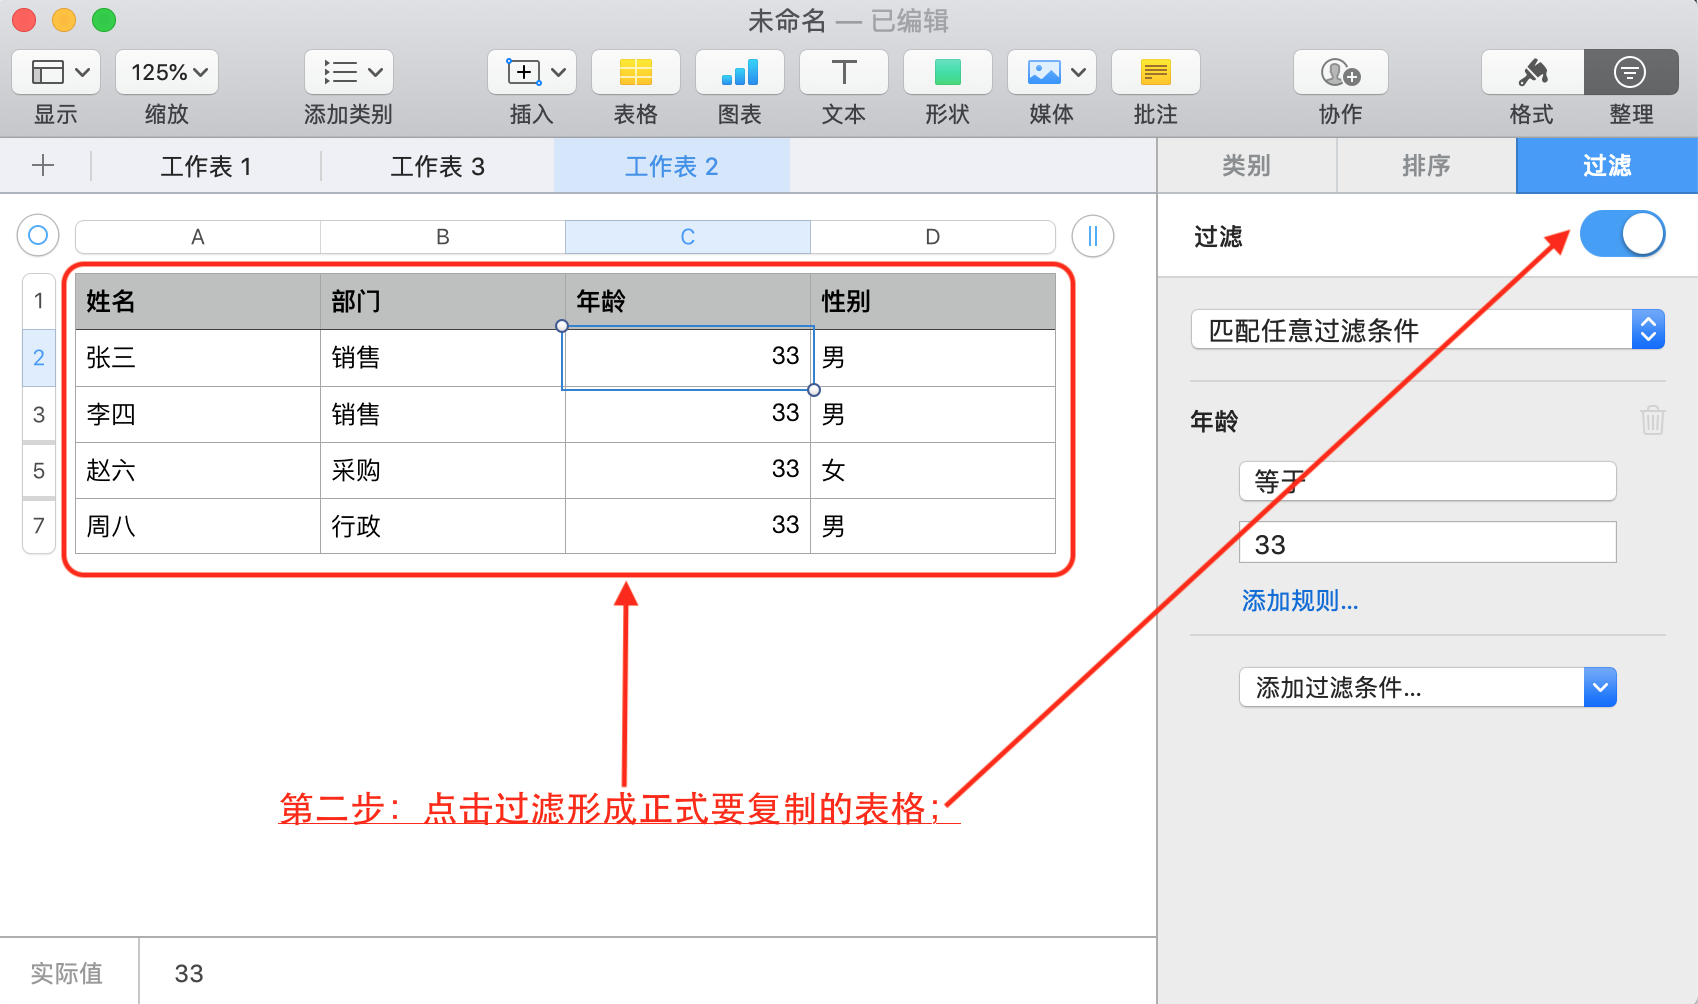This screenshot has height=1004, width=1698.
Task: Click the Table (表格) toolbar icon
Action: pyautogui.click(x=635, y=73)
